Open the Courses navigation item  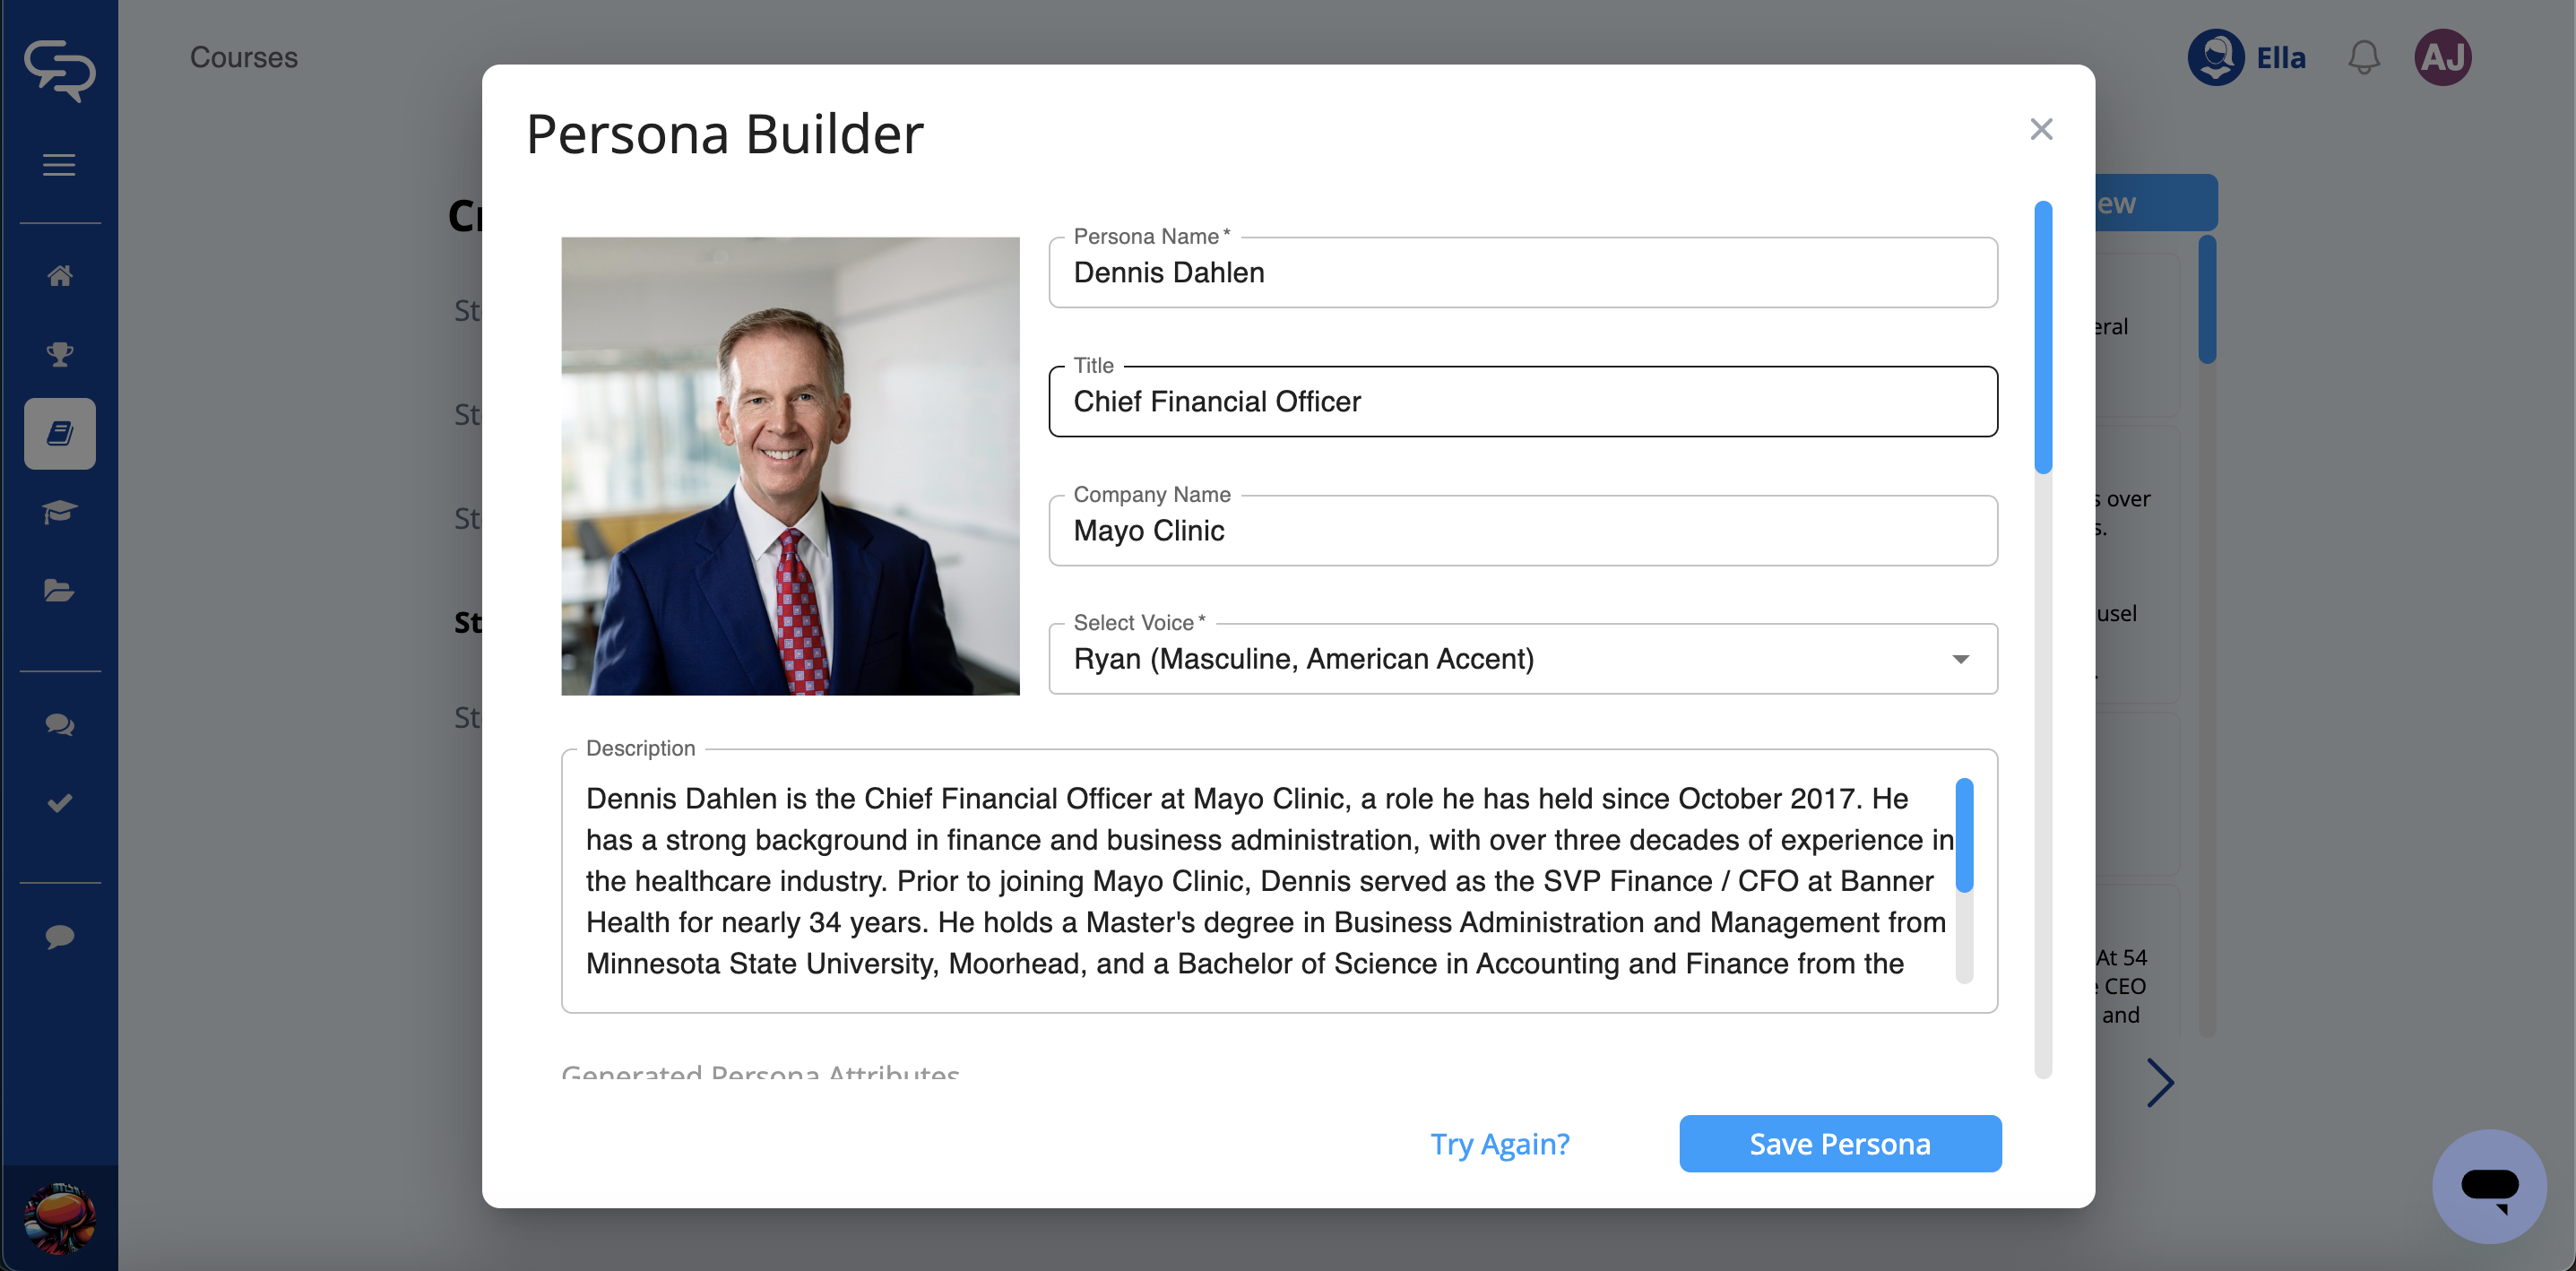point(244,58)
